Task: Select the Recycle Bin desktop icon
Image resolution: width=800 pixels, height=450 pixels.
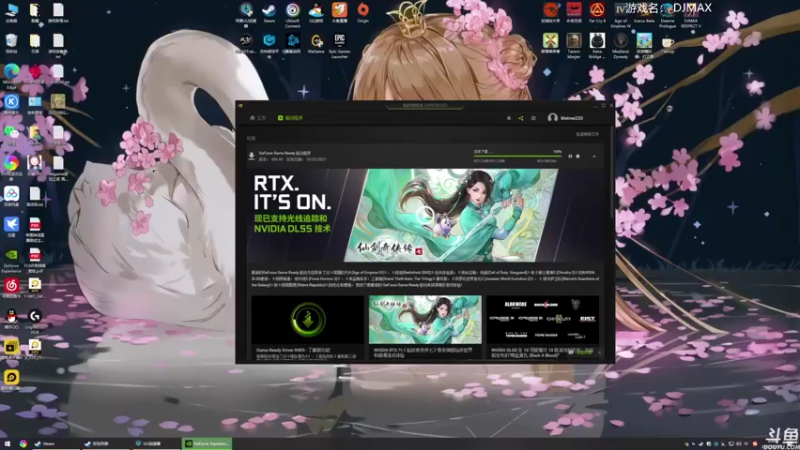Action: point(11,43)
